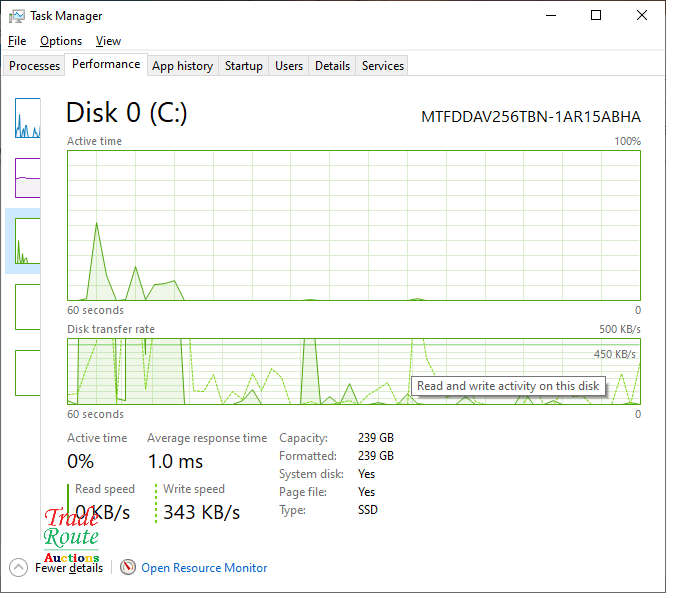This screenshot has height=598, width=676.
Task: Select the blue CPU graph thumbnail
Action: pyautogui.click(x=27, y=118)
